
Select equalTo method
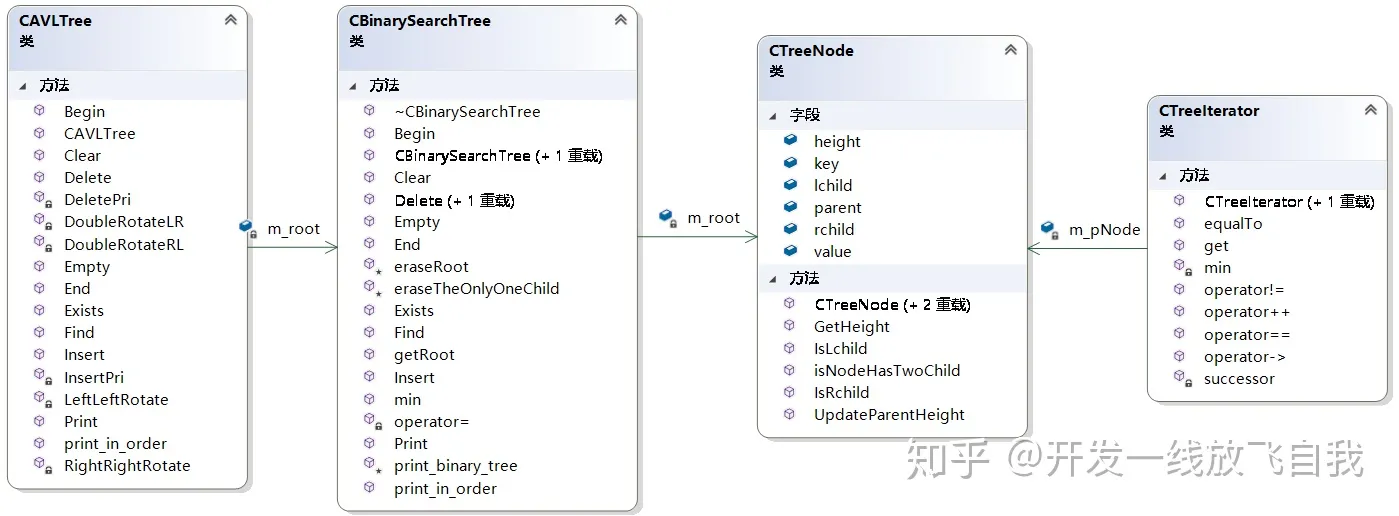click(1233, 223)
